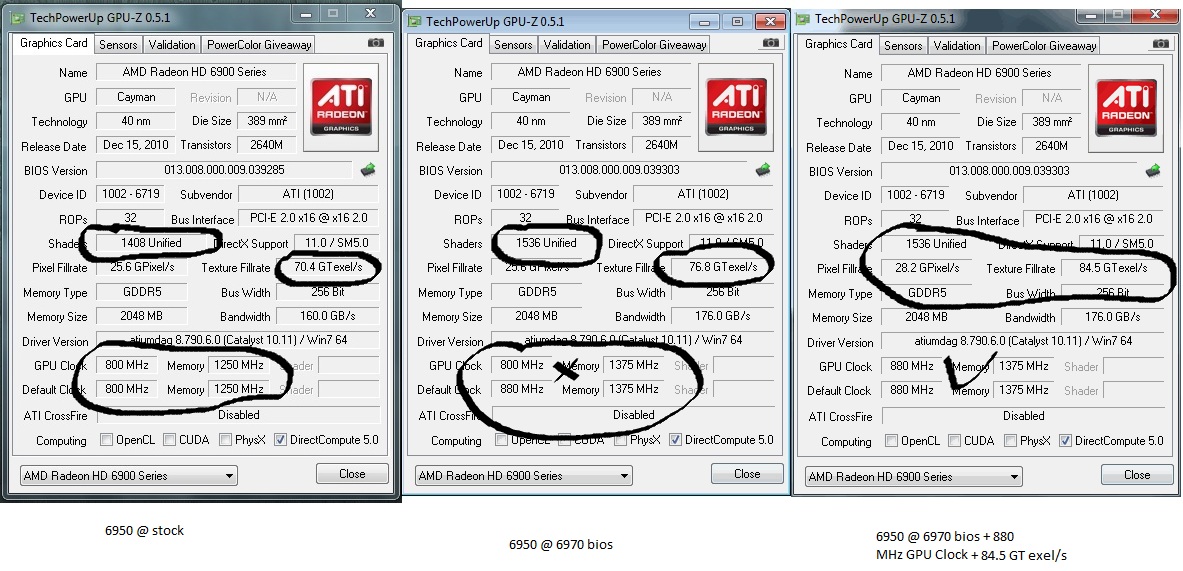
Task: Click the 70.4 GTexel/s texture fillrate value
Action: point(327,267)
